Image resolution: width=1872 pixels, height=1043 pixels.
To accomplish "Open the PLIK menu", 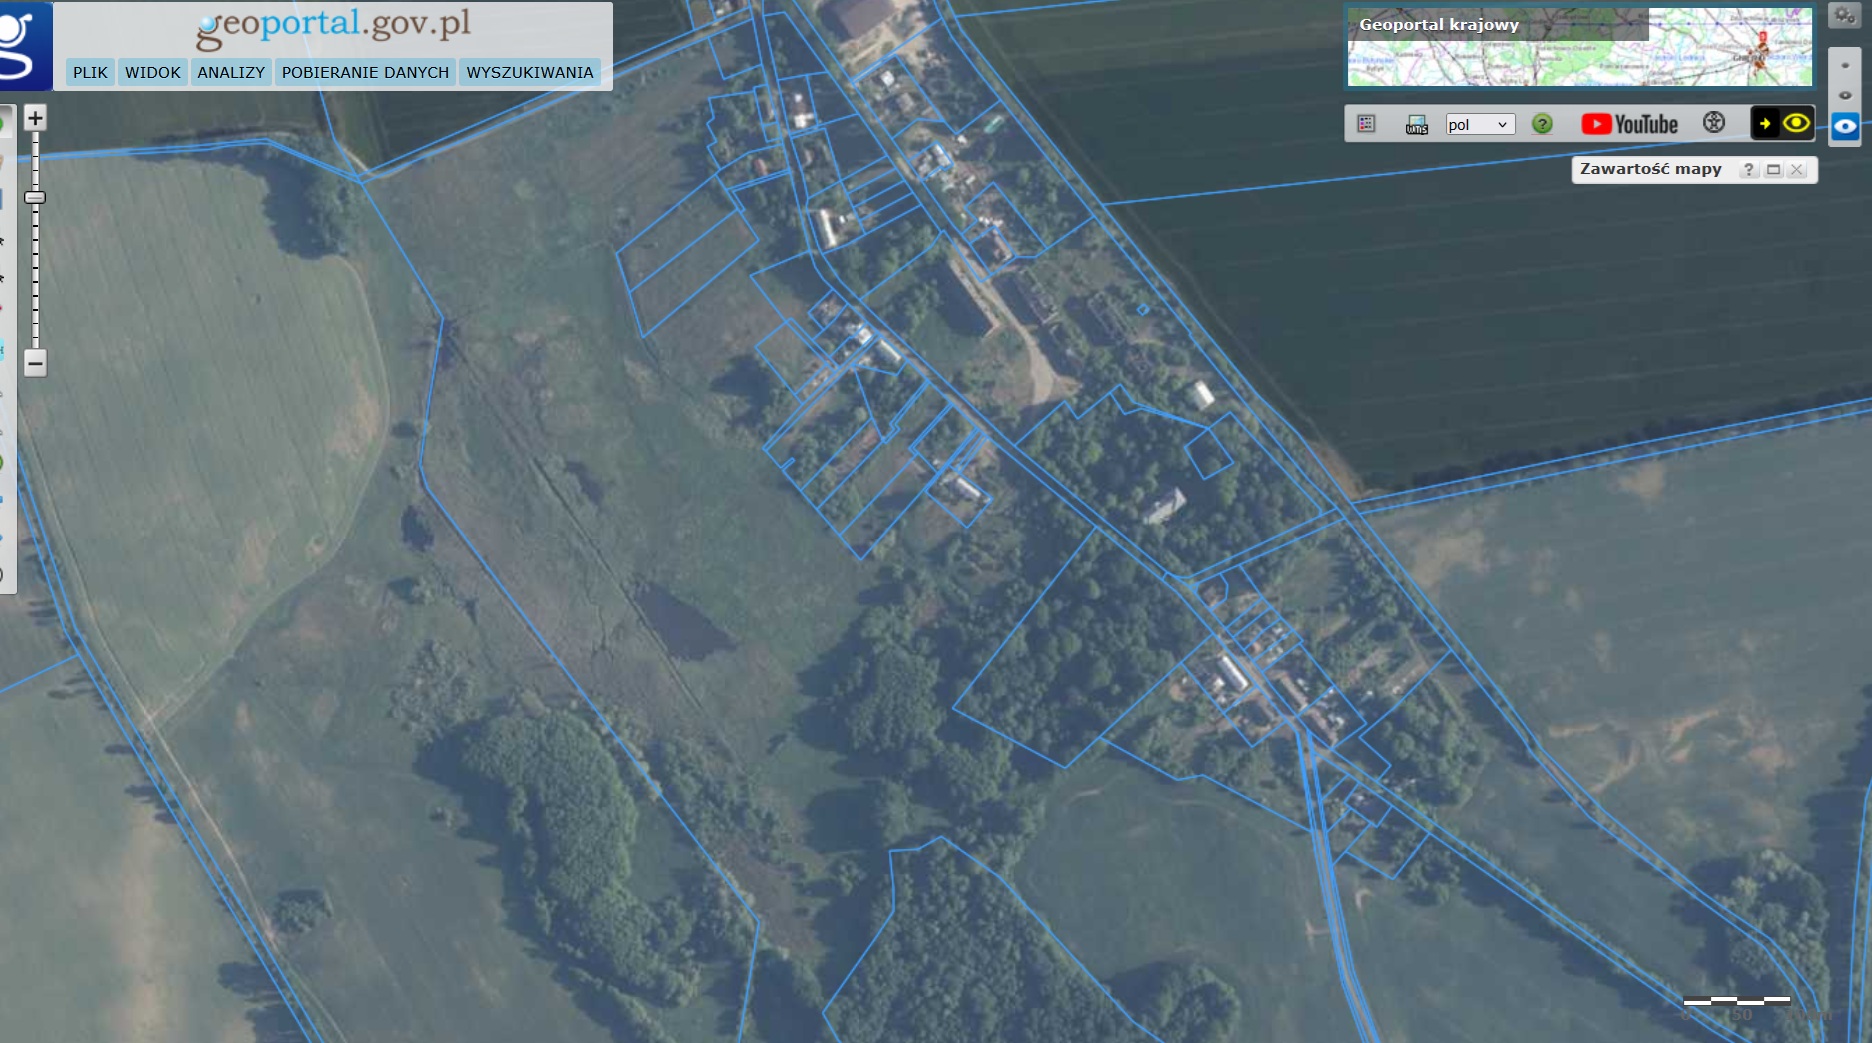I will (90, 72).
